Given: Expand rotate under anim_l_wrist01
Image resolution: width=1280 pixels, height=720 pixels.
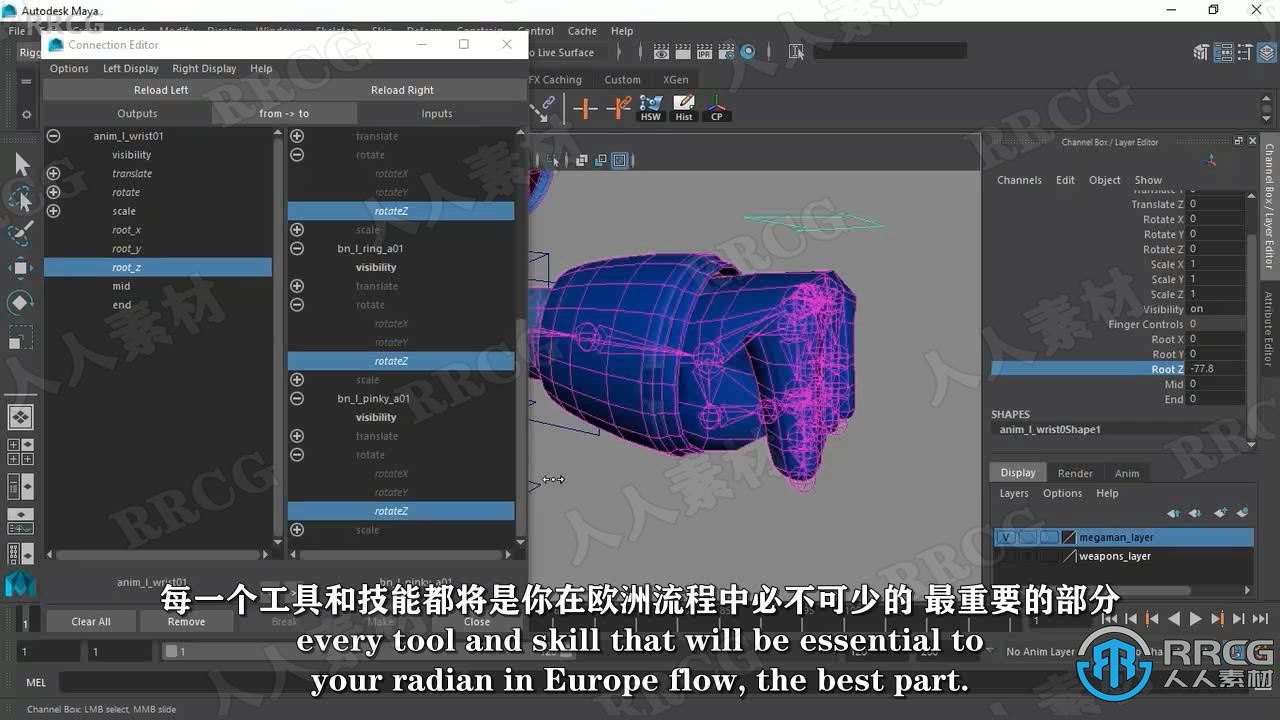Looking at the screenshot, I should click(53, 192).
